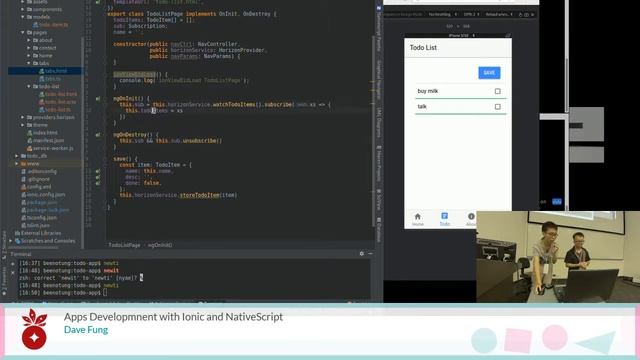Open the No throttling dropdown in device toolbar
Image resolution: width=640 pixels, height=360 pixels.
click(442, 14)
